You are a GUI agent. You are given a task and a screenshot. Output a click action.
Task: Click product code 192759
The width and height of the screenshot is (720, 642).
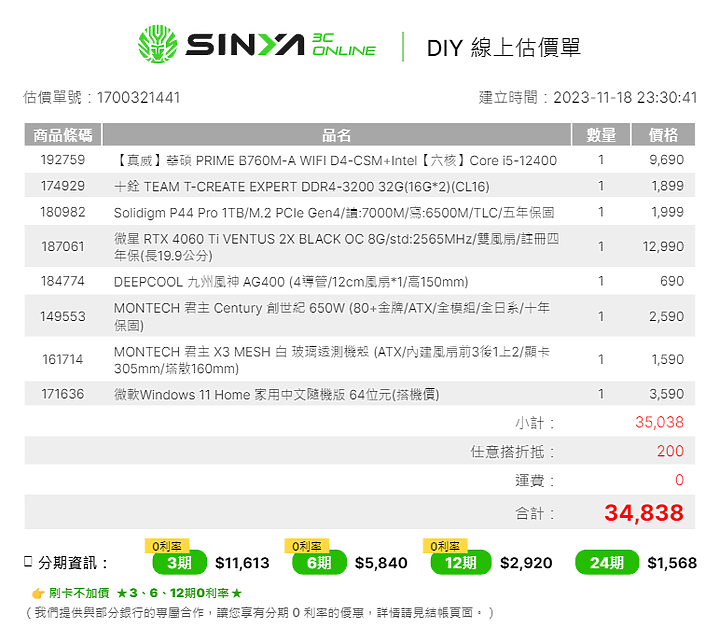63,159
